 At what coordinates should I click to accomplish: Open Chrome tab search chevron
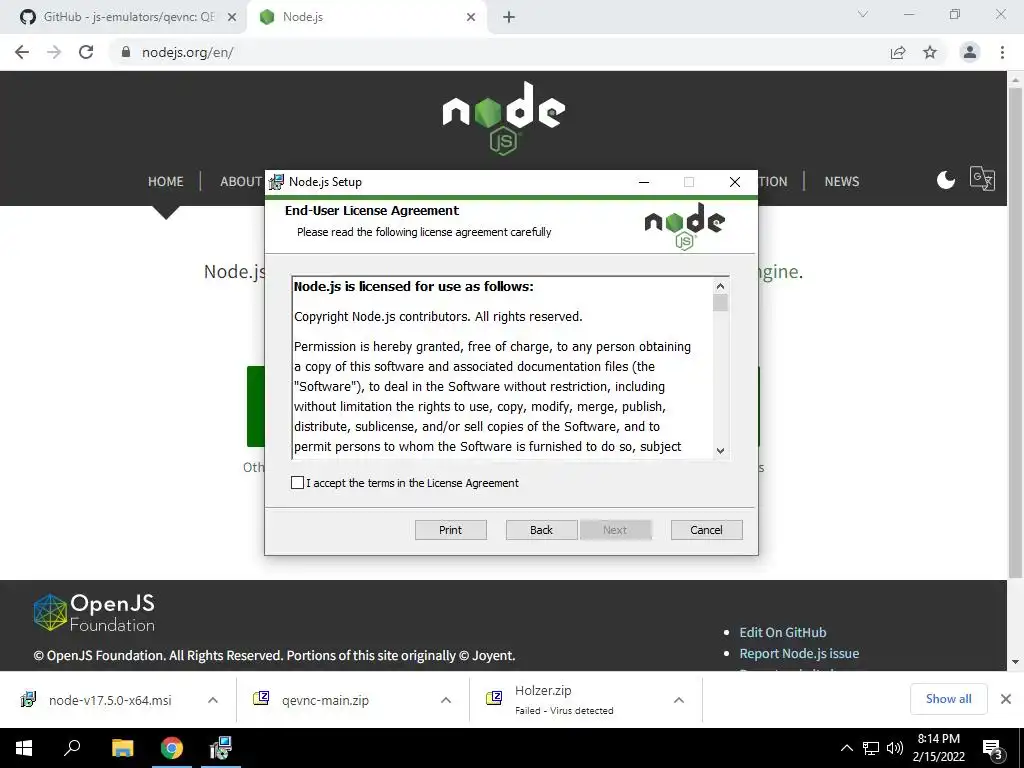point(863,14)
